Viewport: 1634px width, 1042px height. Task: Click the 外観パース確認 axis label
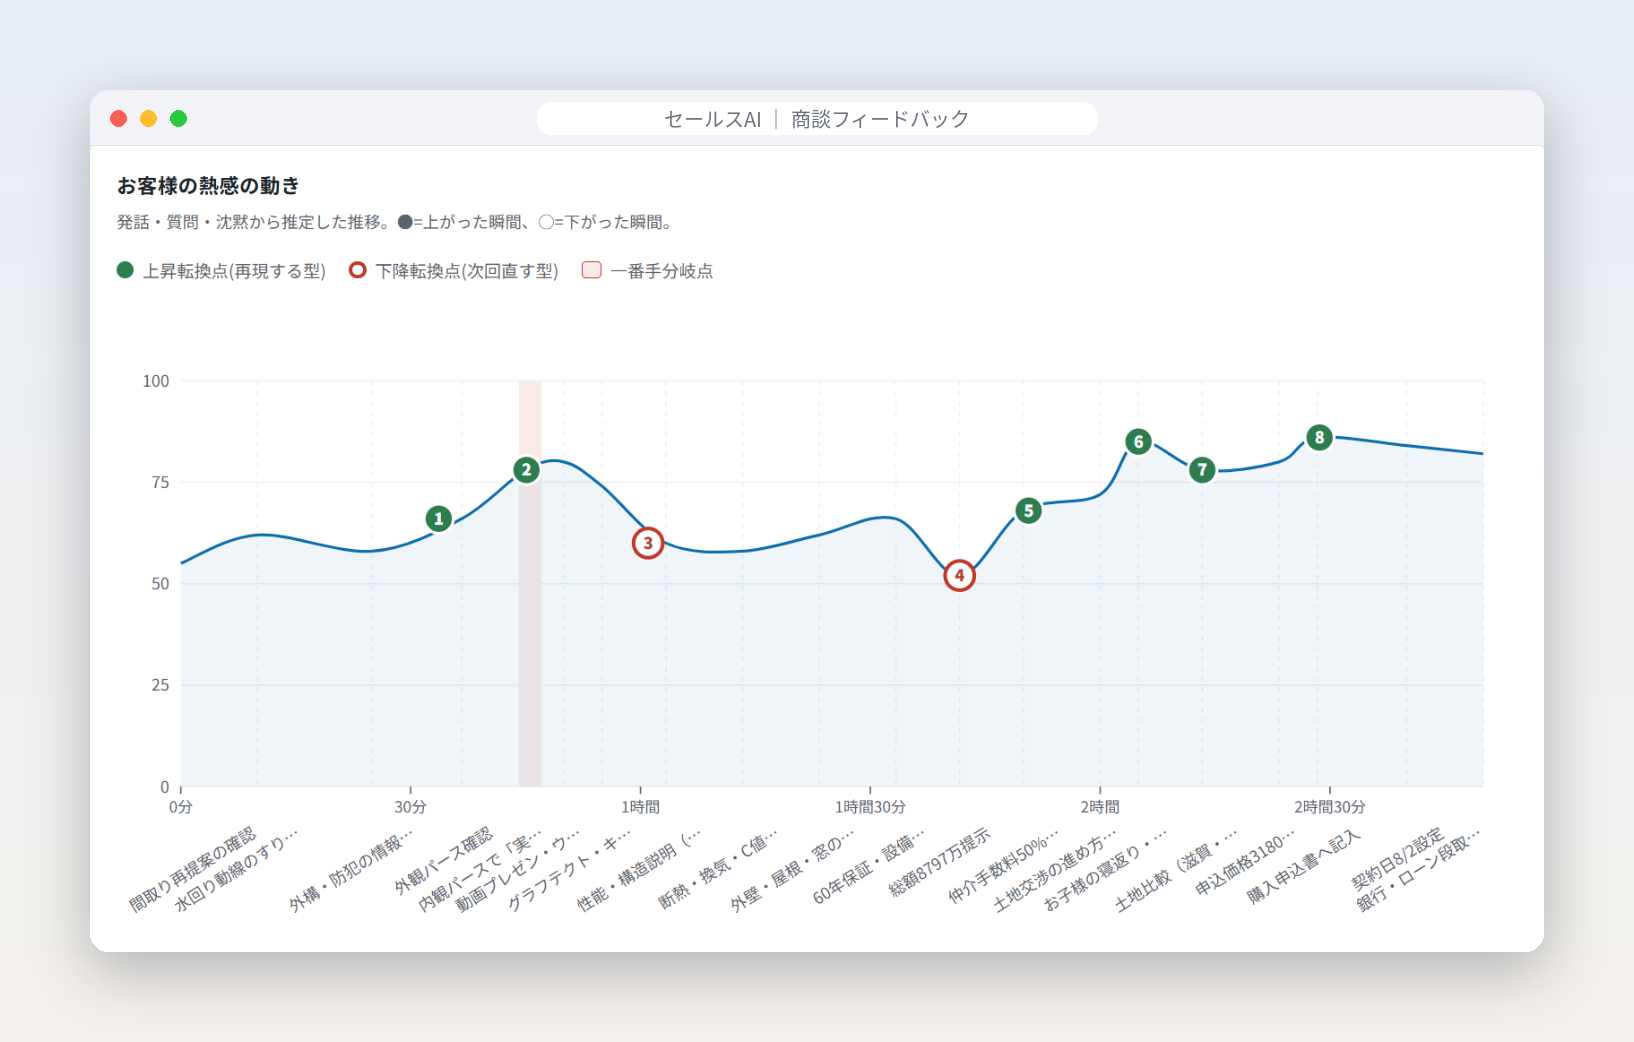443,860
